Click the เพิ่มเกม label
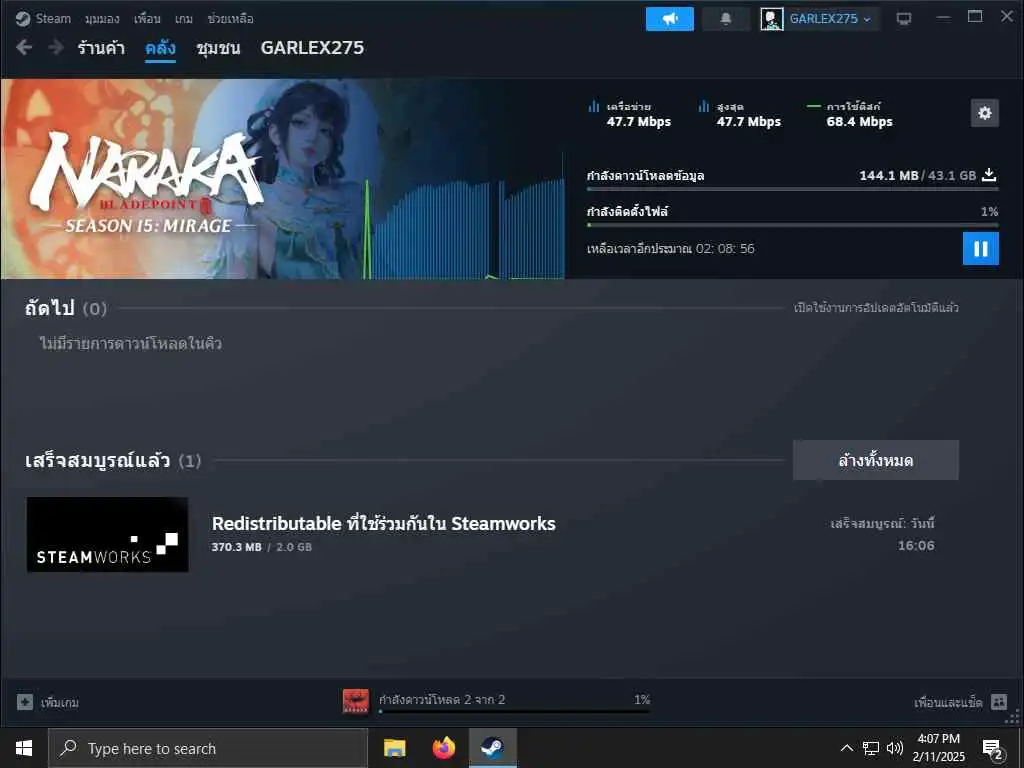 click(60, 703)
